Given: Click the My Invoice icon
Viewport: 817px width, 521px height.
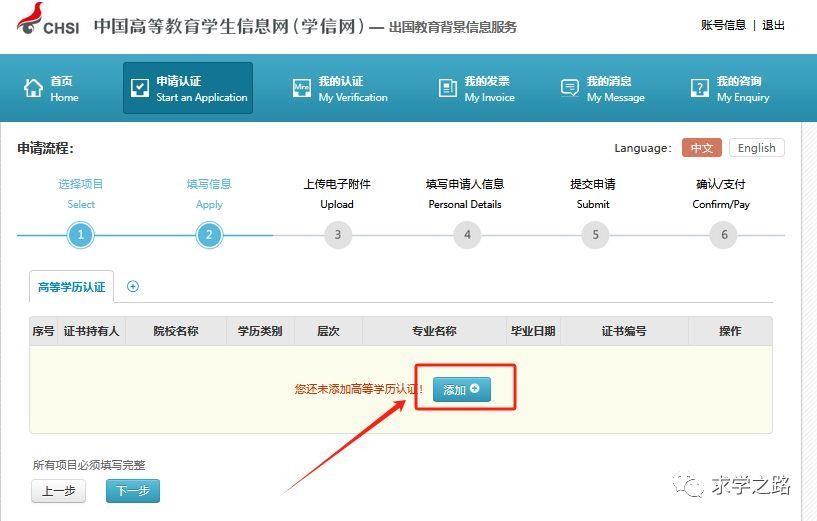Looking at the screenshot, I should click(x=447, y=89).
